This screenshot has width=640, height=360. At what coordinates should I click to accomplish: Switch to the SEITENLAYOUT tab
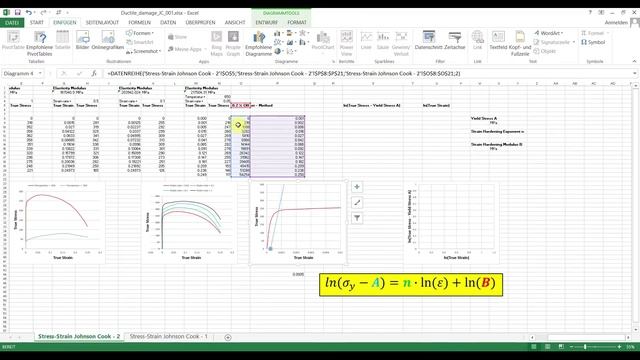pyautogui.click(x=102, y=22)
